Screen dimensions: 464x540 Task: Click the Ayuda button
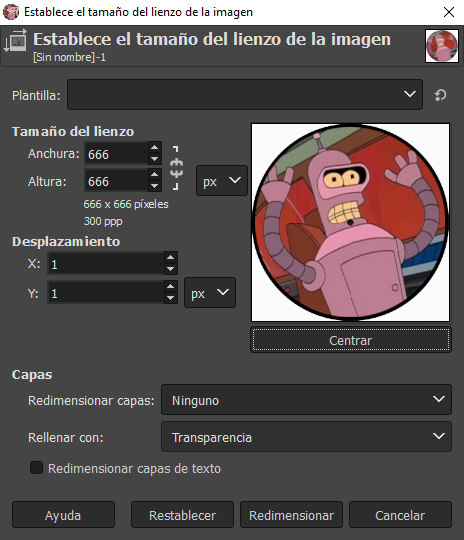pos(63,515)
